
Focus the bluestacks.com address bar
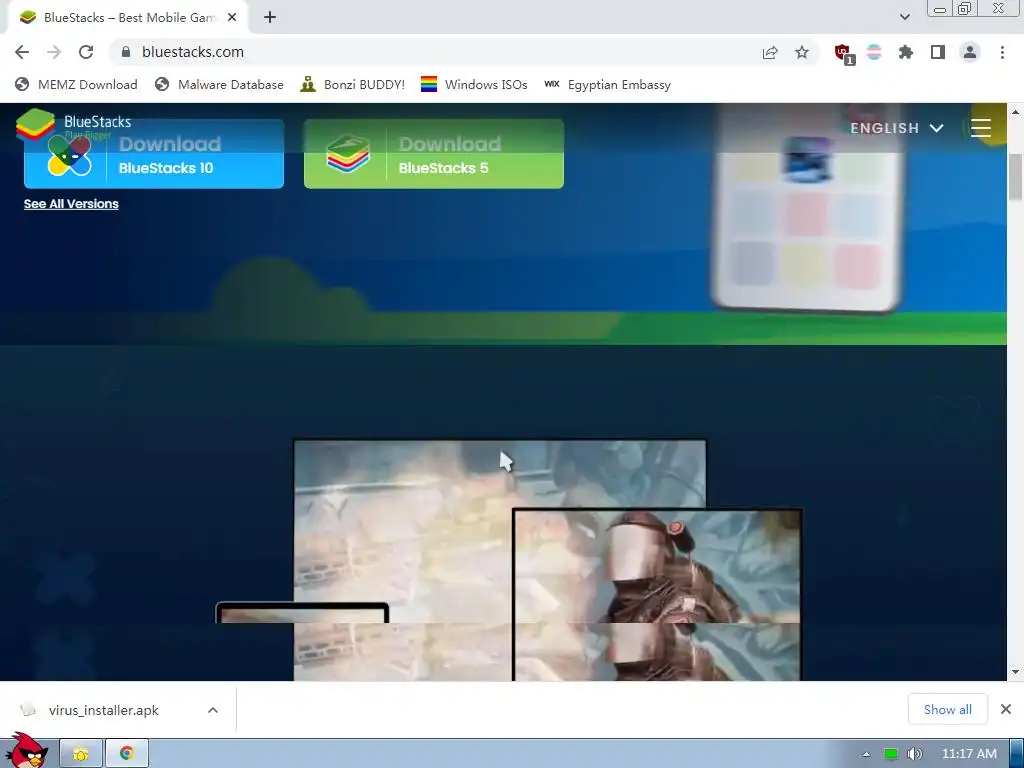coord(438,52)
